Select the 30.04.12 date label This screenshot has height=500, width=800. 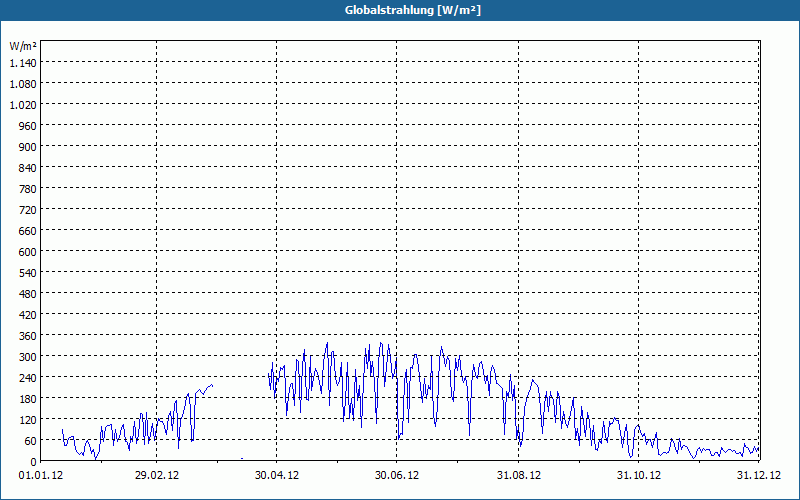[x=277, y=476]
